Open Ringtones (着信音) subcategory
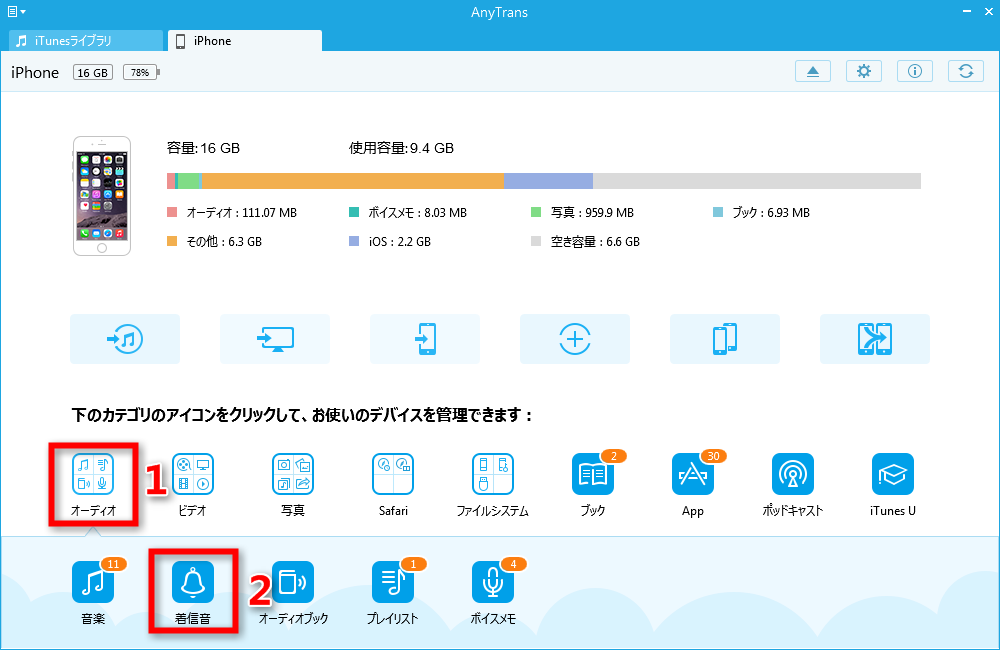The height and width of the screenshot is (650, 1000). (x=193, y=582)
